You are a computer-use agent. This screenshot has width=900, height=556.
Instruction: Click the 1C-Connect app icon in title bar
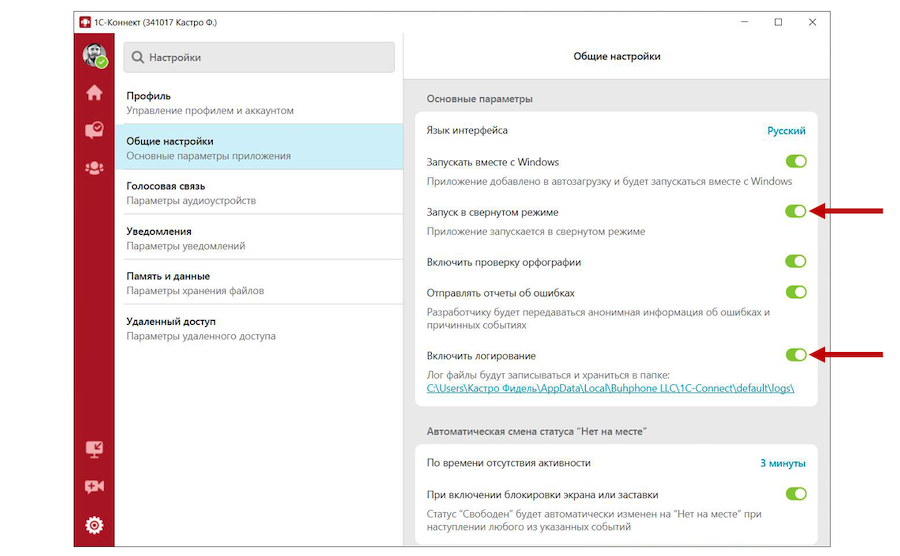pyautogui.click(x=84, y=22)
